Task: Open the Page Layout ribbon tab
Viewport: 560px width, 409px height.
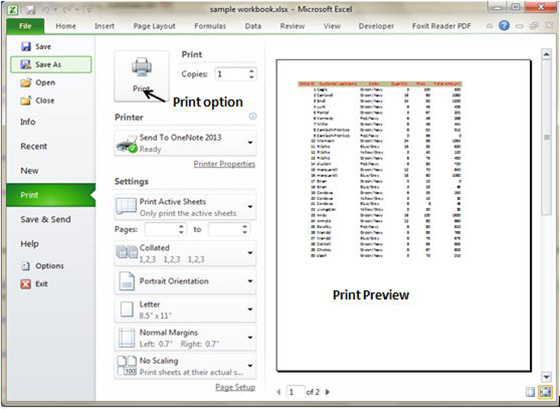Action: [154, 26]
